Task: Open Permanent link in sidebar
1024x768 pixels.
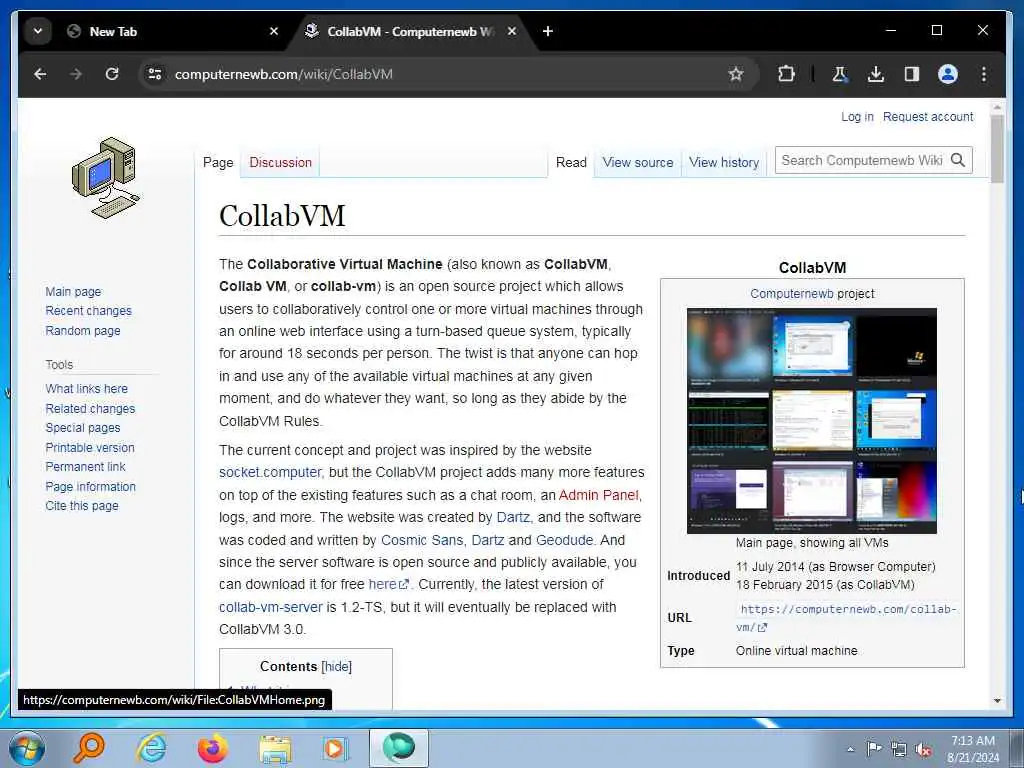Action: pyautogui.click(x=86, y=466)
